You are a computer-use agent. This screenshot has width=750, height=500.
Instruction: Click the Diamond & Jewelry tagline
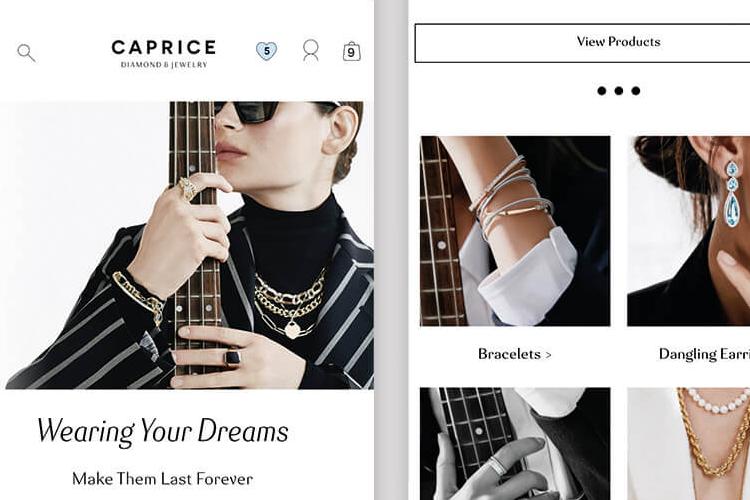pos(164,65)
